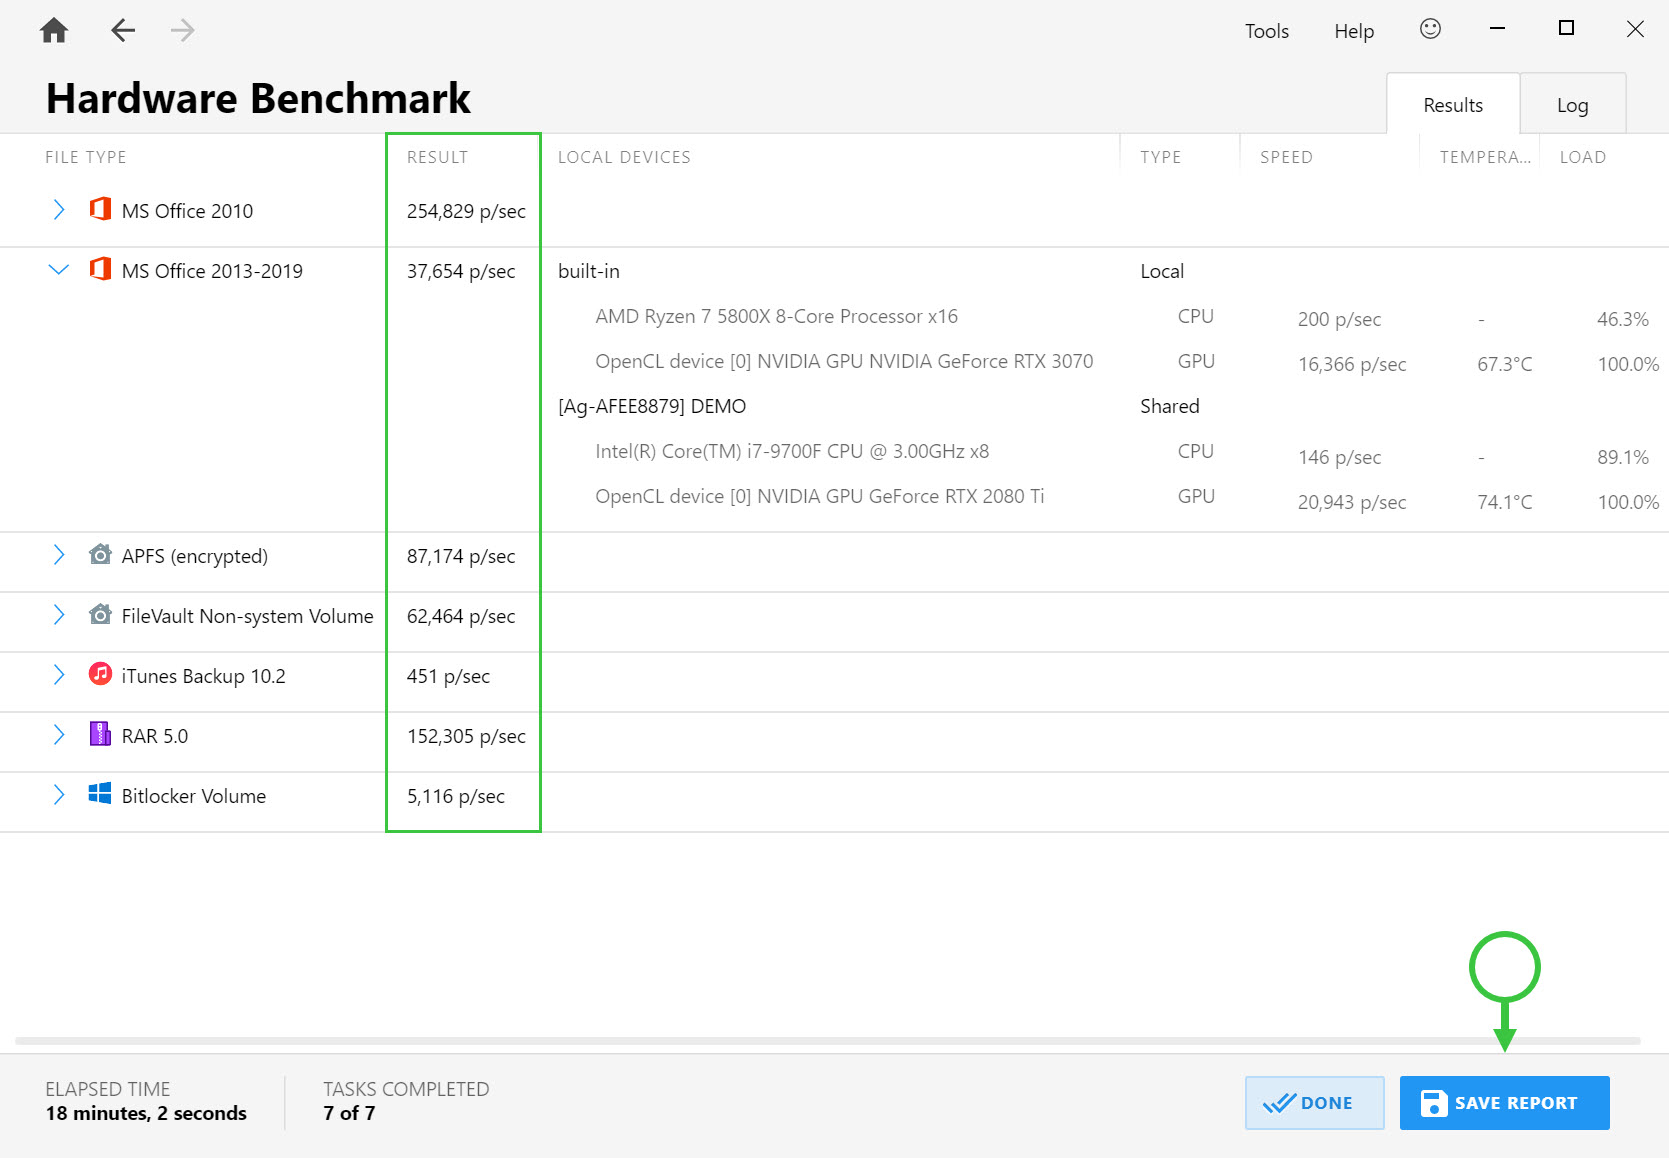Click the RESULT column header
Screen dimensions: 1669x1158
pyautogui.click(x=437, y=157)
